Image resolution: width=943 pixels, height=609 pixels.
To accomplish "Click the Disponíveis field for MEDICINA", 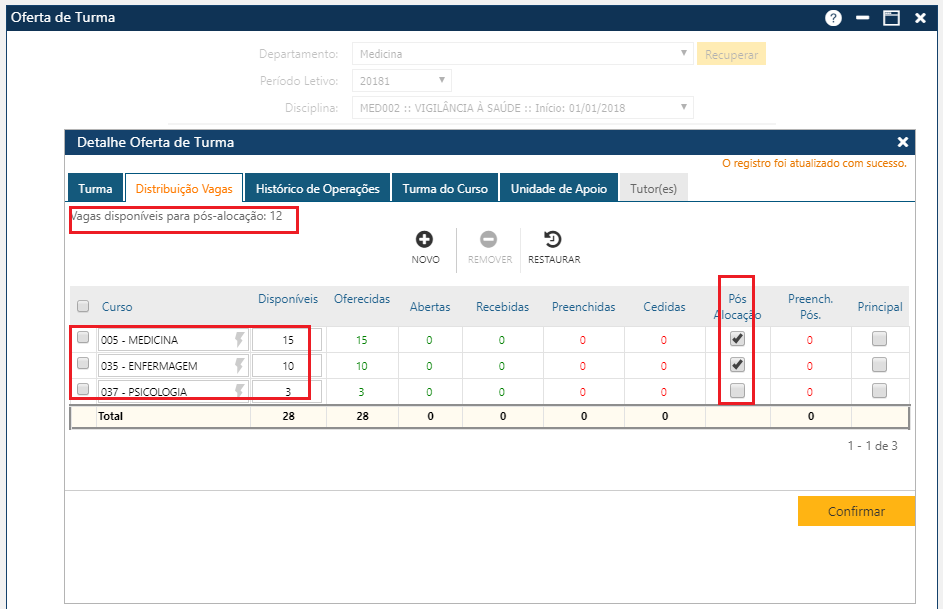I will point(287,340).
